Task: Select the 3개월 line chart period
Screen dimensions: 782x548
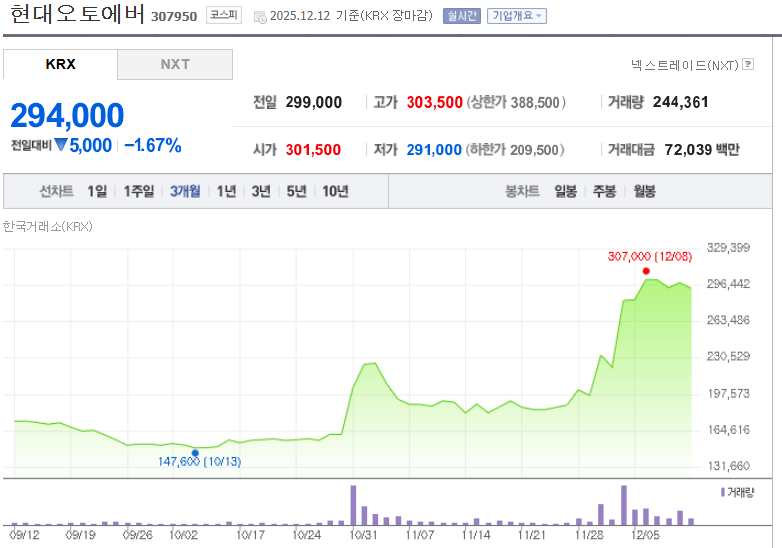Action: 185,191
